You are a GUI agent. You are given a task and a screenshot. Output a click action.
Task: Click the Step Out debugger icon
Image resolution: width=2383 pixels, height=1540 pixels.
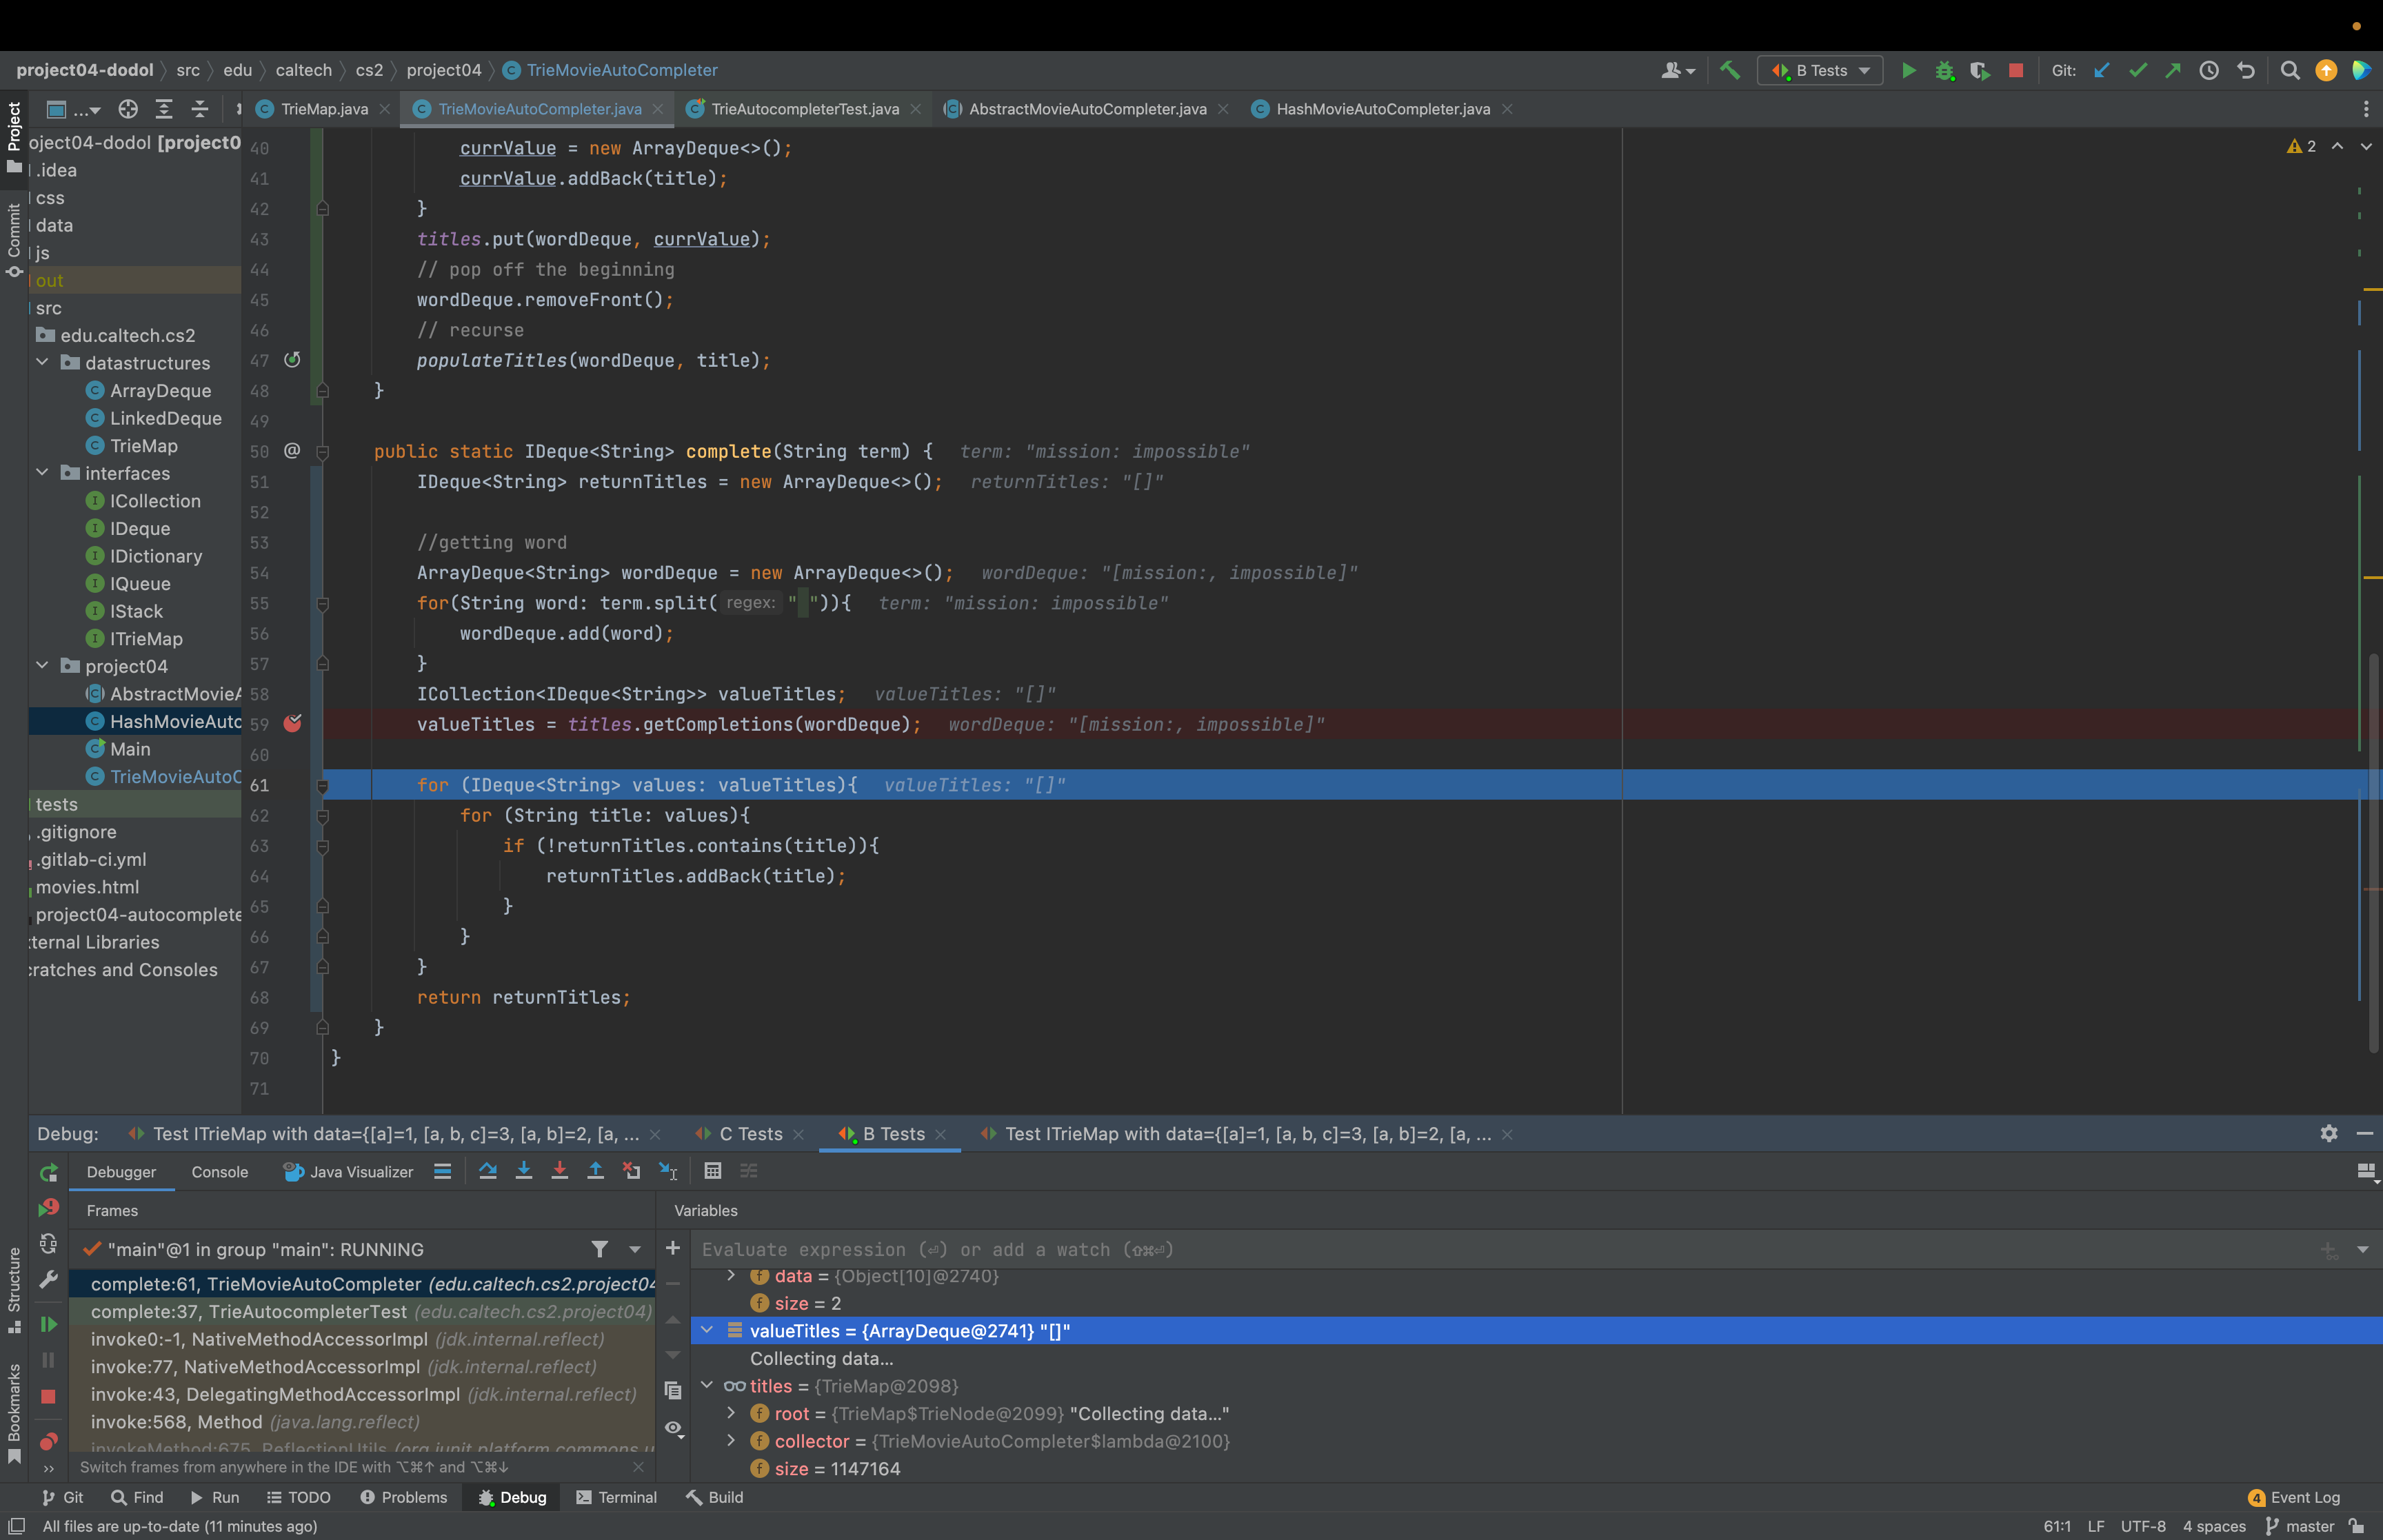coord(595,1171)
